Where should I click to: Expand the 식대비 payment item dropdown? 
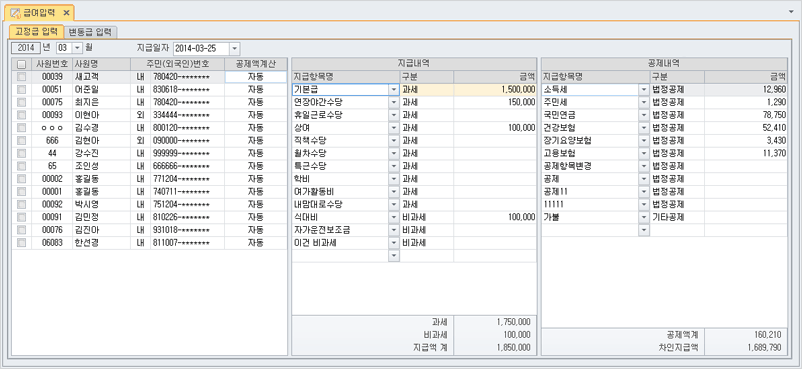393,217
